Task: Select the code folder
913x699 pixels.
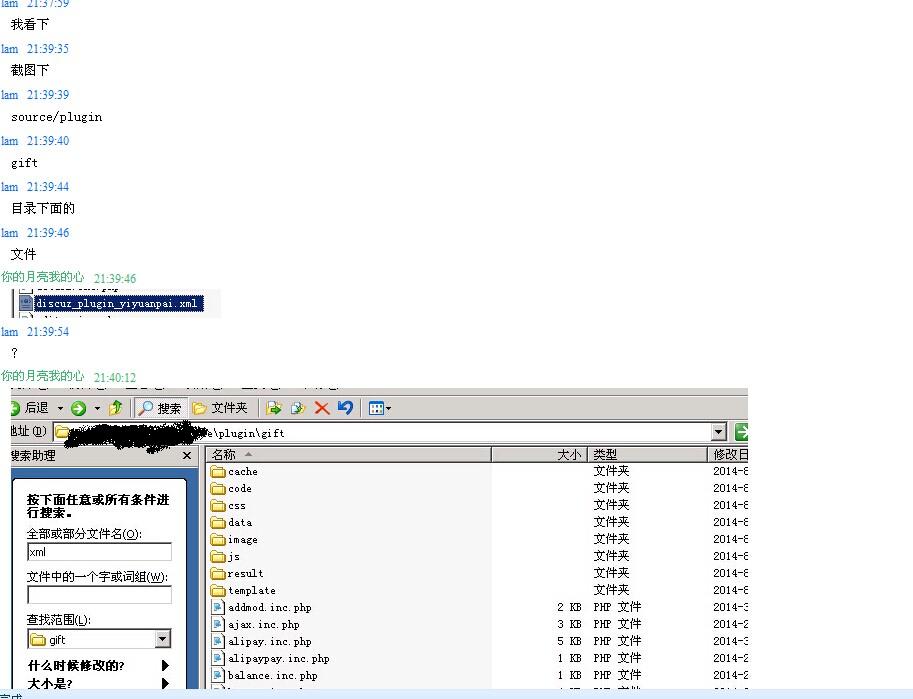Action: (231, 488)
